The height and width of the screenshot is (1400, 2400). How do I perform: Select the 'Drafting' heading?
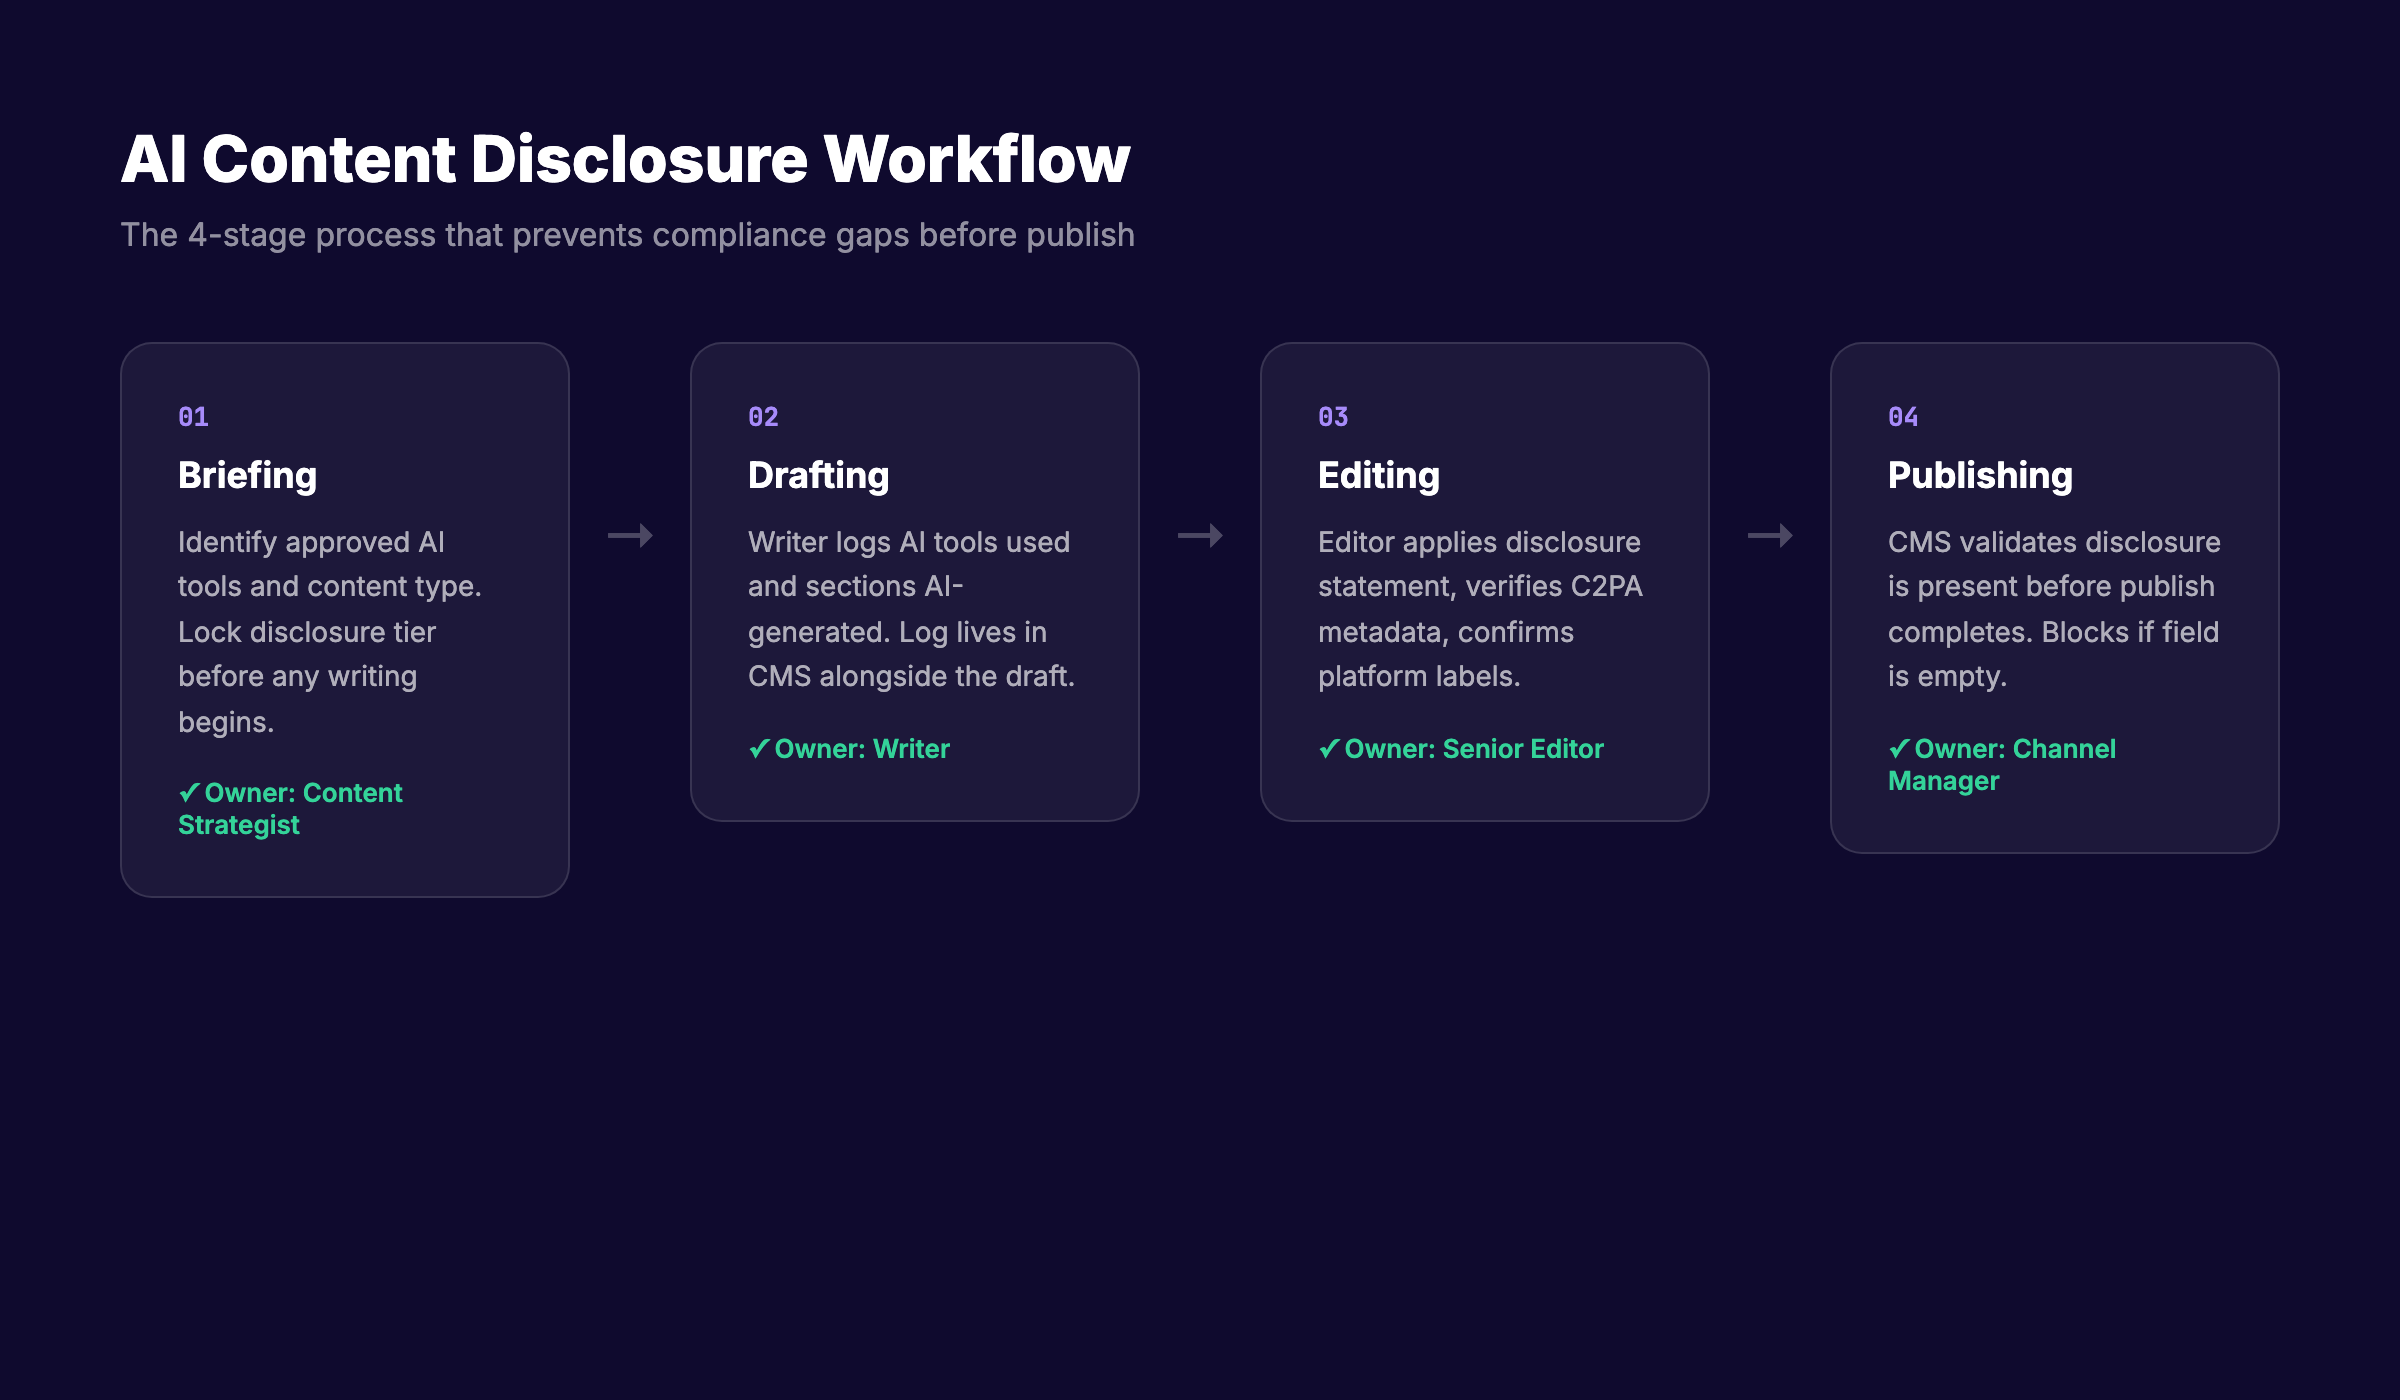click(818, 475)
